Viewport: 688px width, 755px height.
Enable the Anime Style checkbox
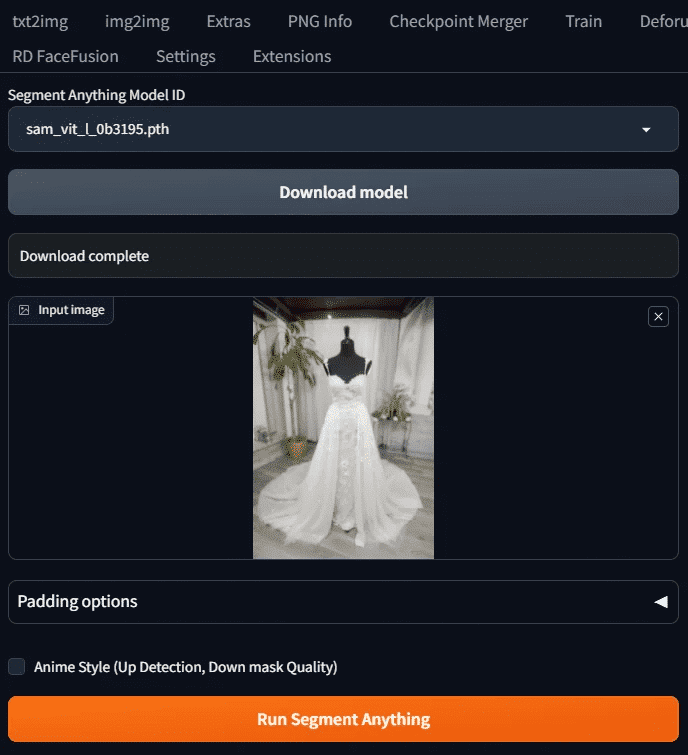coord(16,667)
